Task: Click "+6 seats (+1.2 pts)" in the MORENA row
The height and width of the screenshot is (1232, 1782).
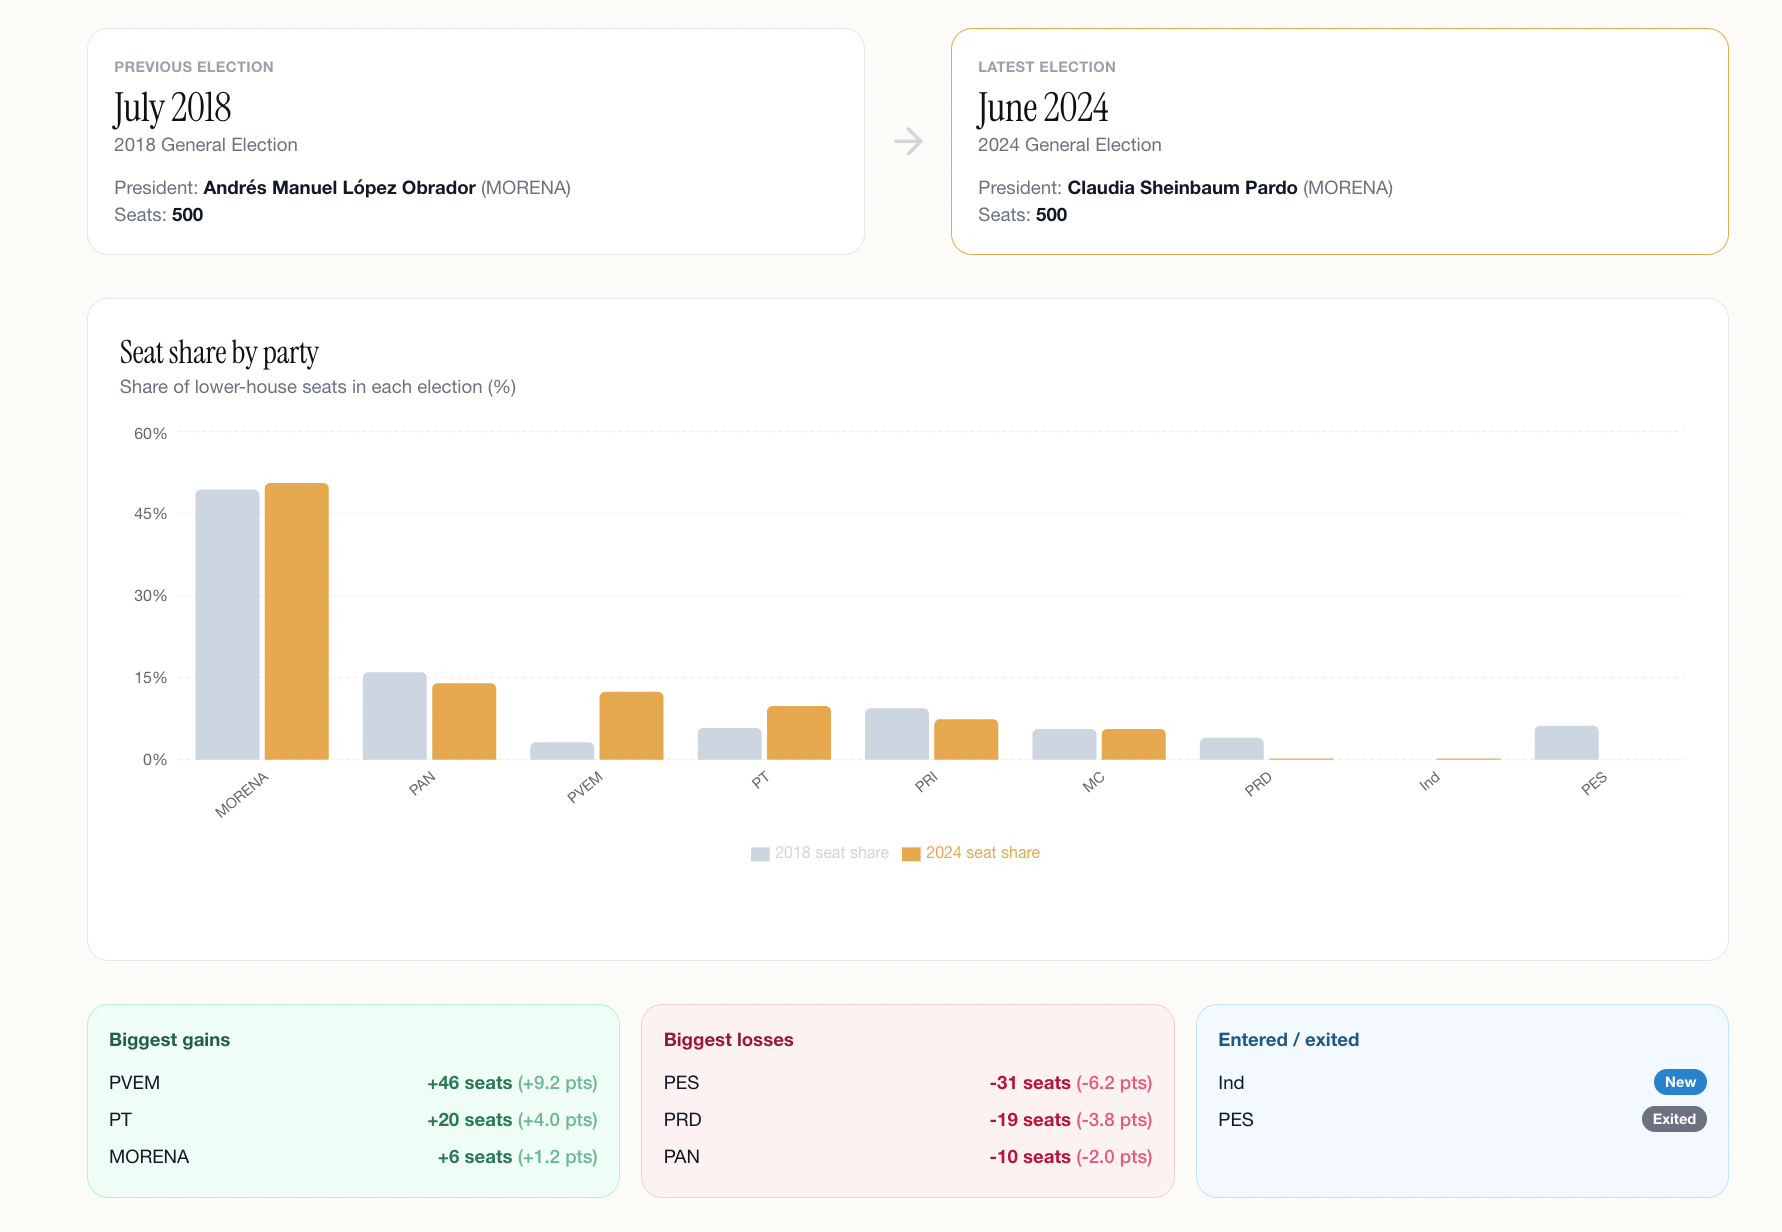Action: (x=517, y=1157)
